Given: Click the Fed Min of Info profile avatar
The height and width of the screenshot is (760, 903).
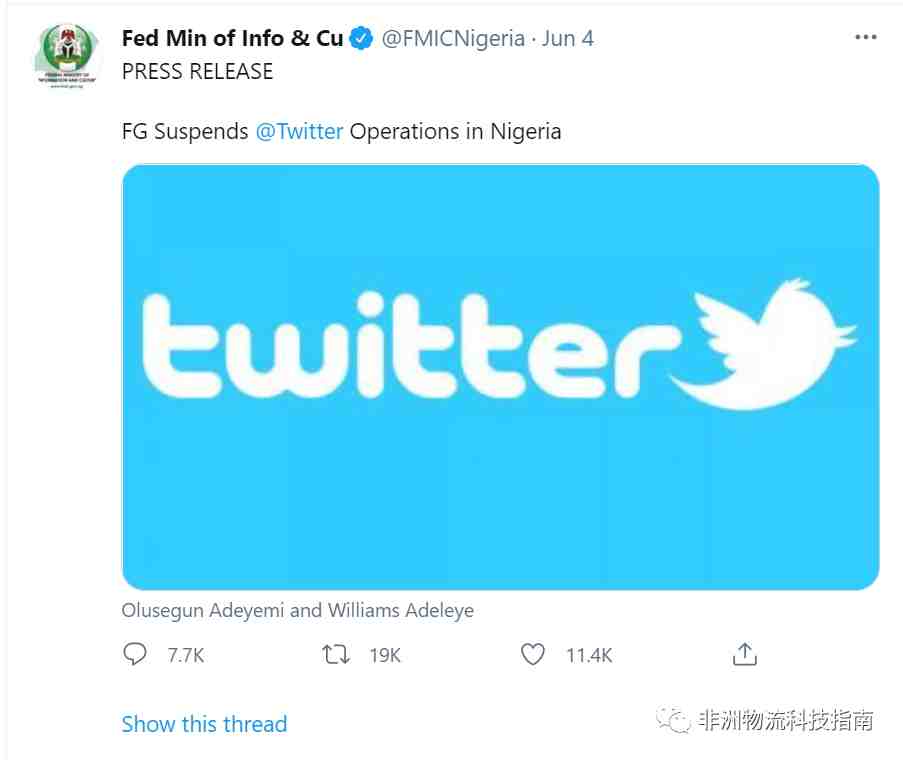Looking at the screenshot, I should tap(67, 56).
